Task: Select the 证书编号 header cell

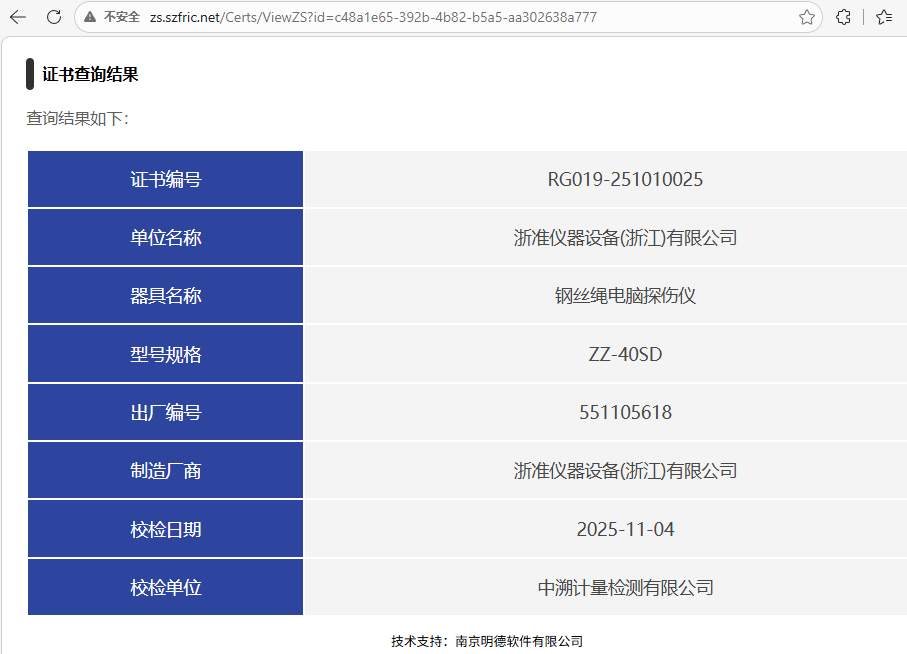Action: click(x=165, y=180)
